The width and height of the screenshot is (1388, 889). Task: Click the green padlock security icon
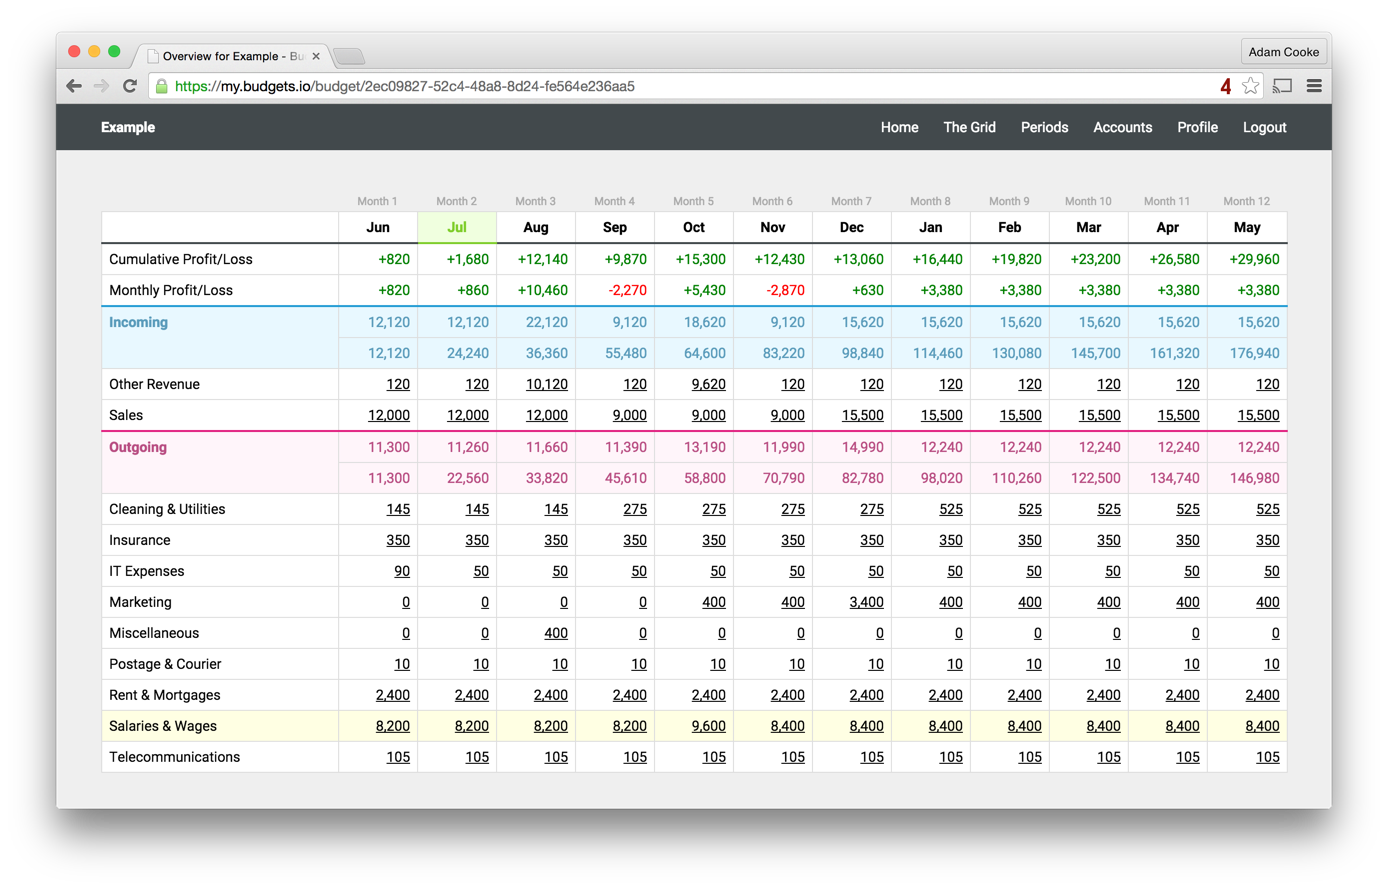161,86
